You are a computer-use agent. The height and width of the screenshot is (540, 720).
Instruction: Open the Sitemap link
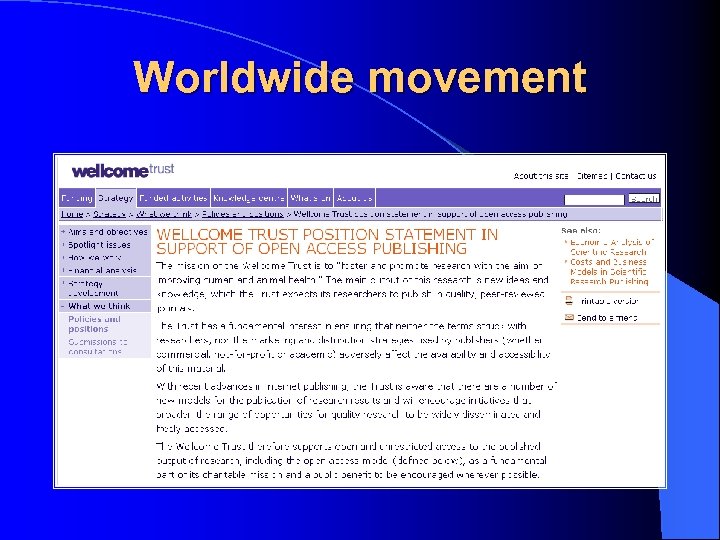pos(592,176)
